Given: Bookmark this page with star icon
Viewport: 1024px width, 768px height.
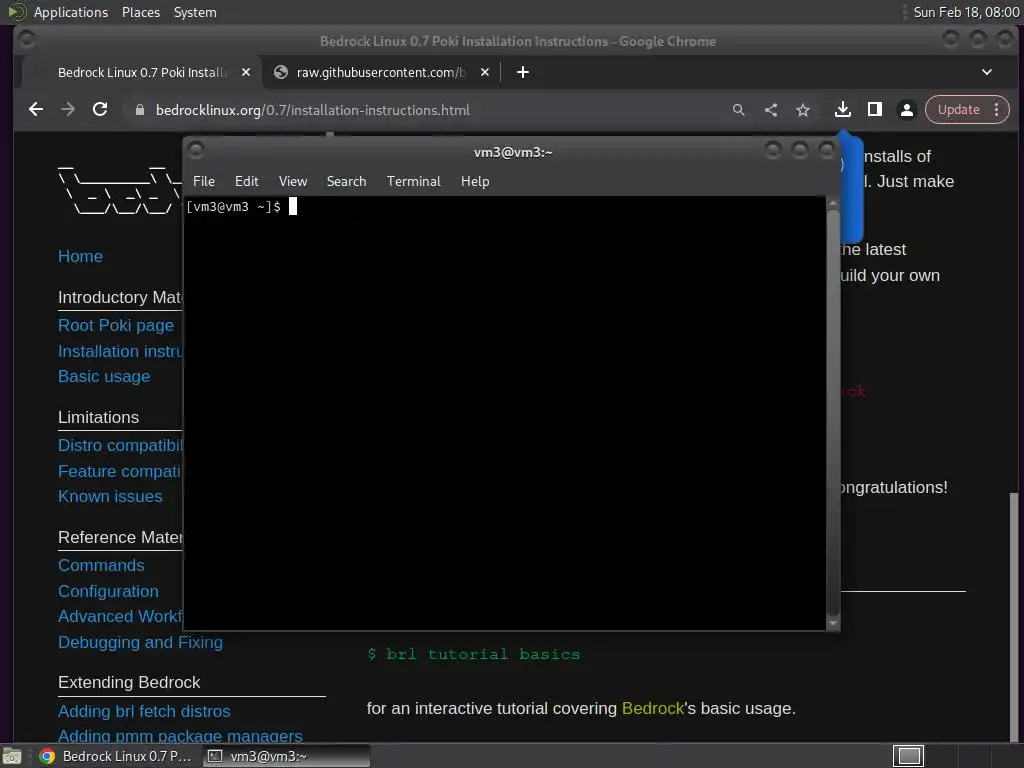Looking at the screenshot, I should [803, 110].
